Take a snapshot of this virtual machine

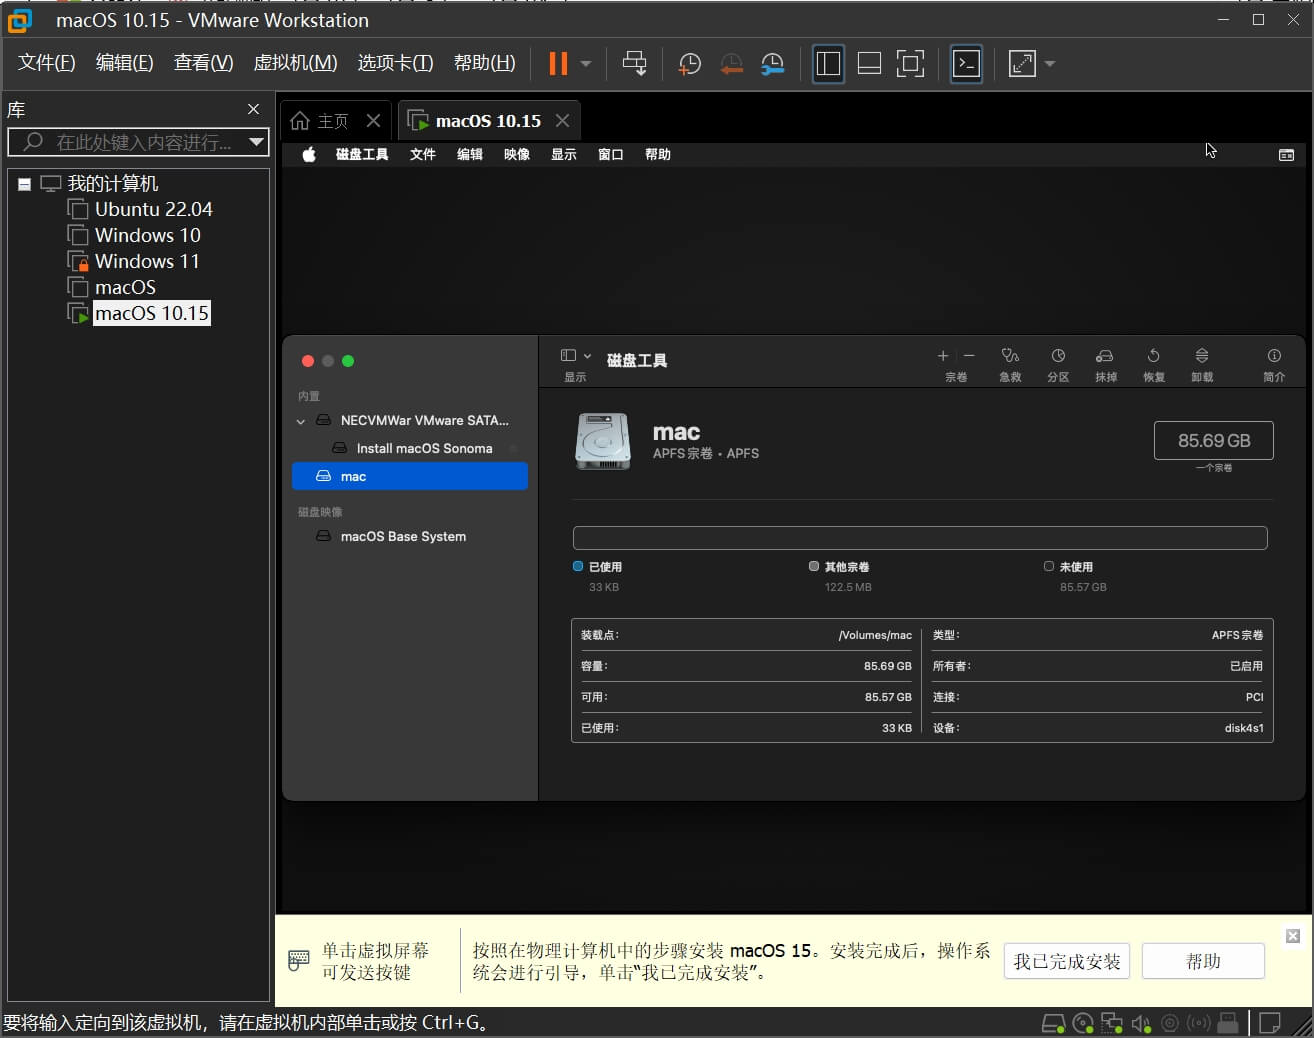[689, 64]
